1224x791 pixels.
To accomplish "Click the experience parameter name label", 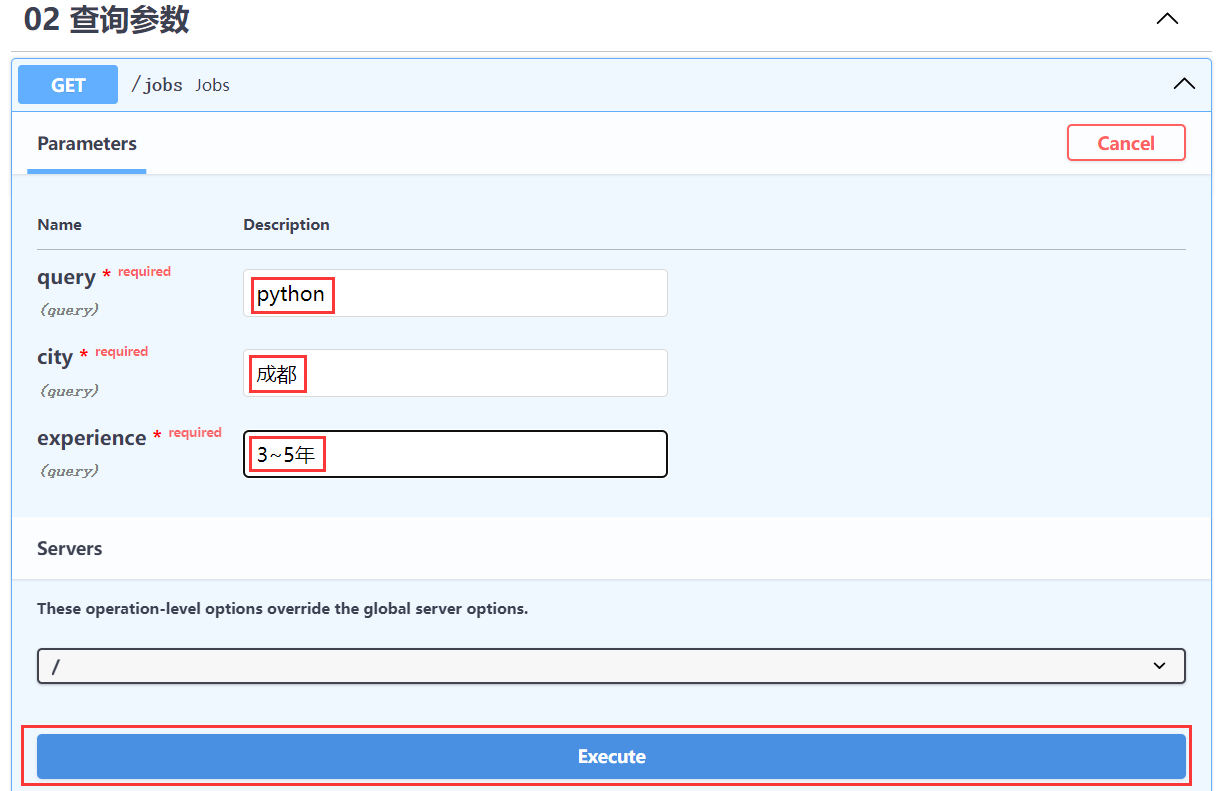I will [91, 438].
